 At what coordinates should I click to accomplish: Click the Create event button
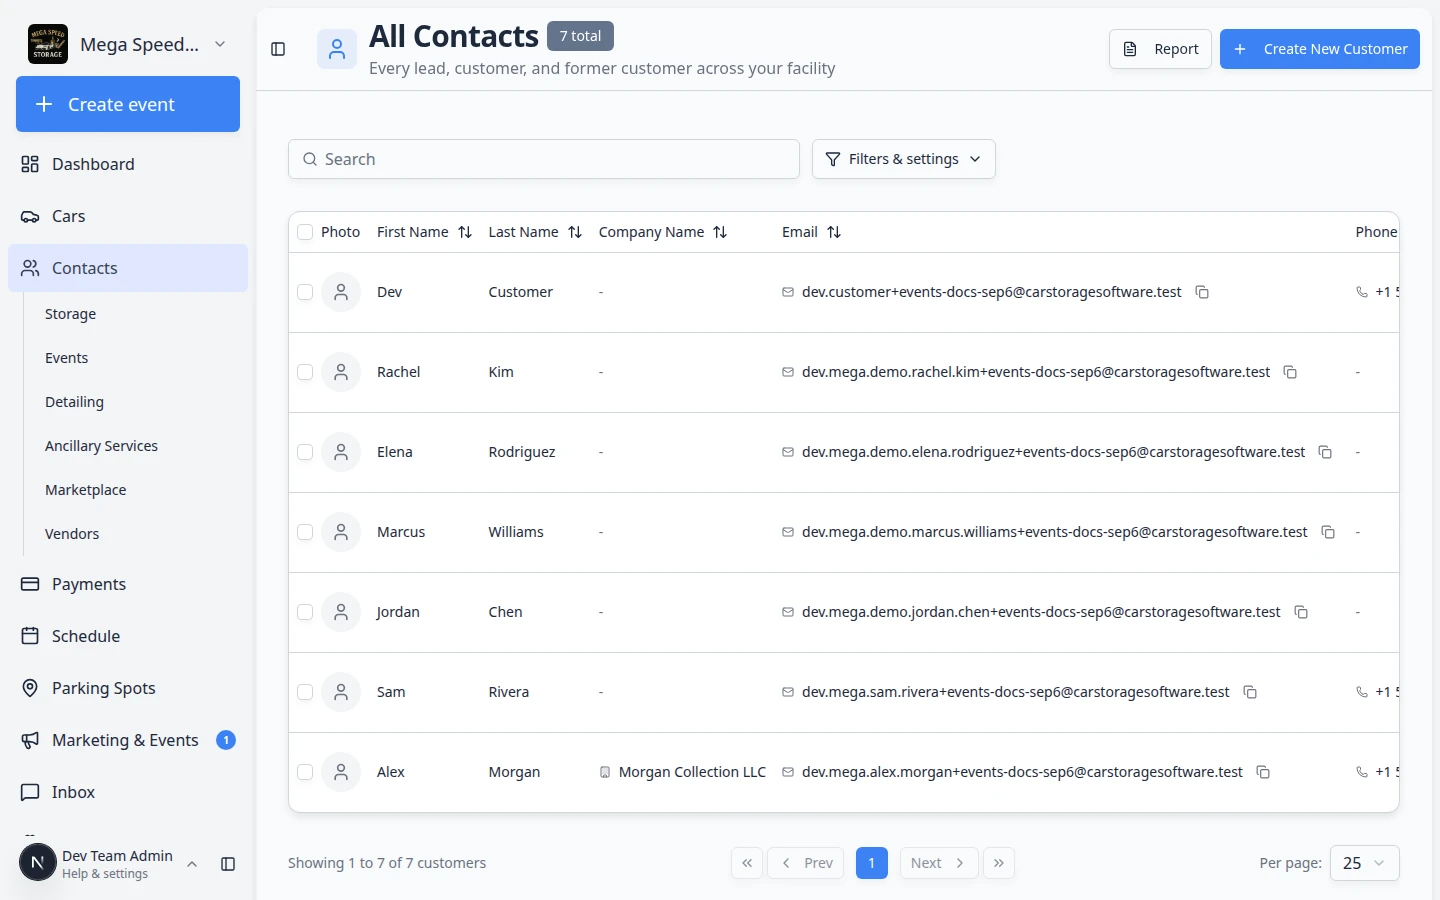coord(128,104)
